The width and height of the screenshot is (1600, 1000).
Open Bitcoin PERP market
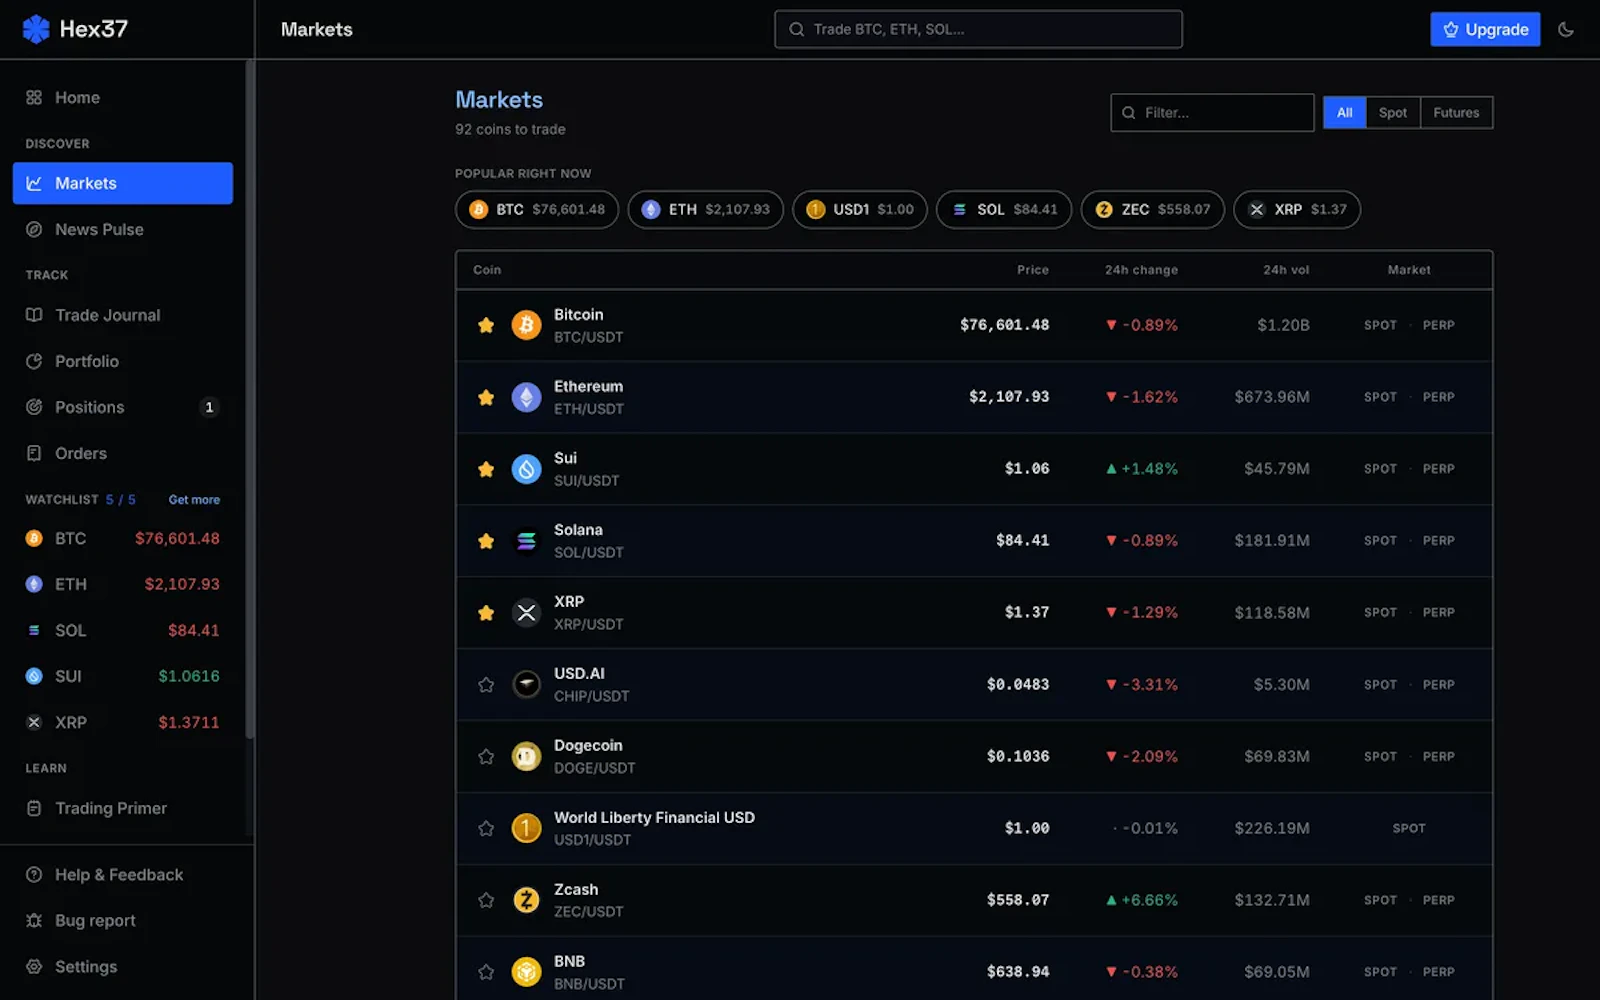[1438, 325]
